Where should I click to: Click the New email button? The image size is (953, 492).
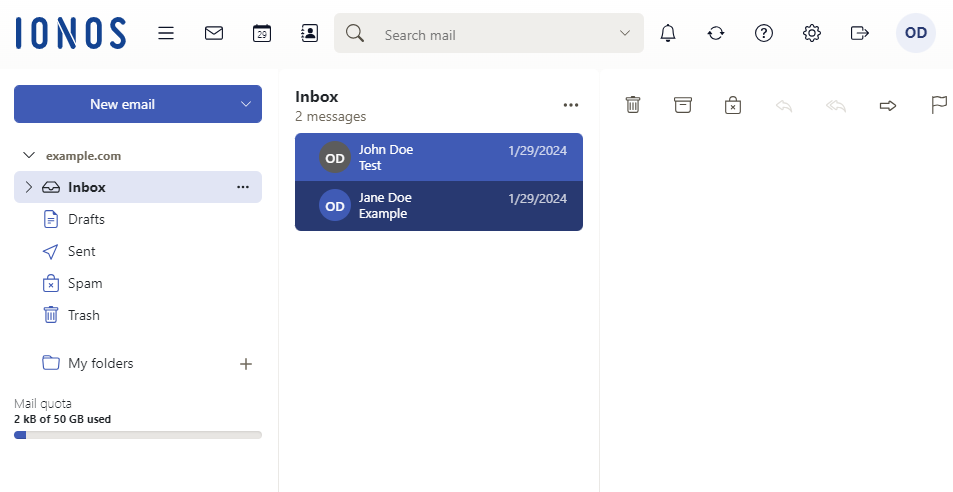[122, 104]
